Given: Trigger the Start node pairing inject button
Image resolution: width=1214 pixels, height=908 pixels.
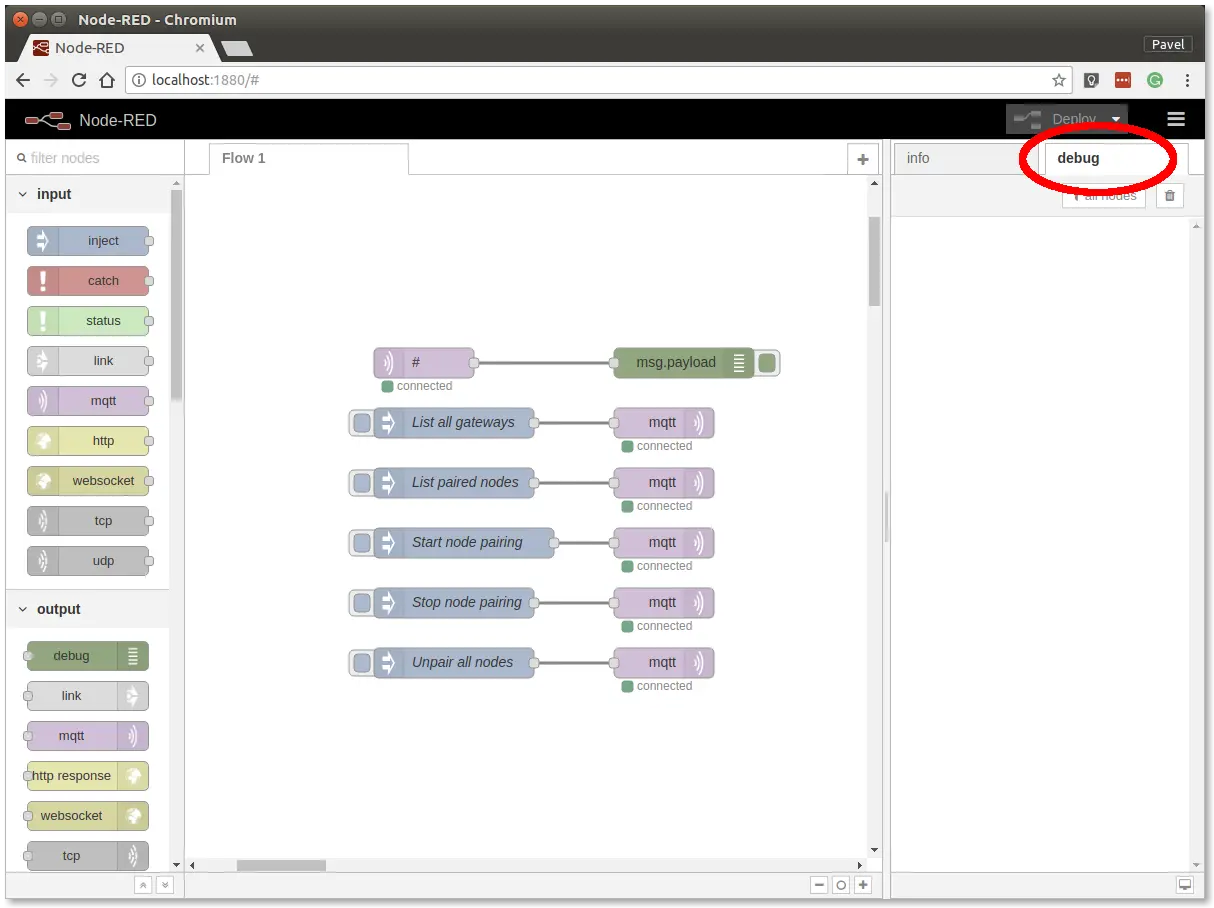Looking at the screenshot, I should [361, 543].
